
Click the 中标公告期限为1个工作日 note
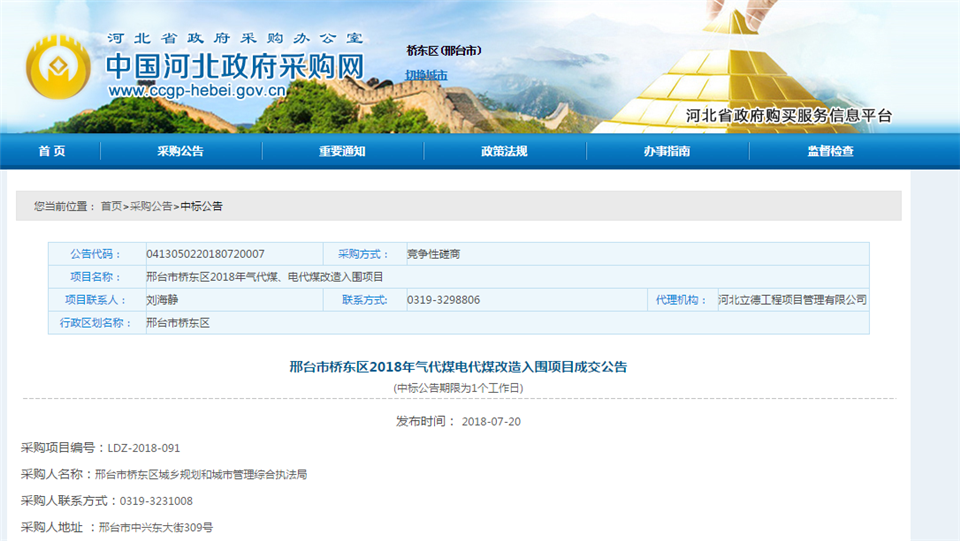pyautogui.click(x=458, y=388)
